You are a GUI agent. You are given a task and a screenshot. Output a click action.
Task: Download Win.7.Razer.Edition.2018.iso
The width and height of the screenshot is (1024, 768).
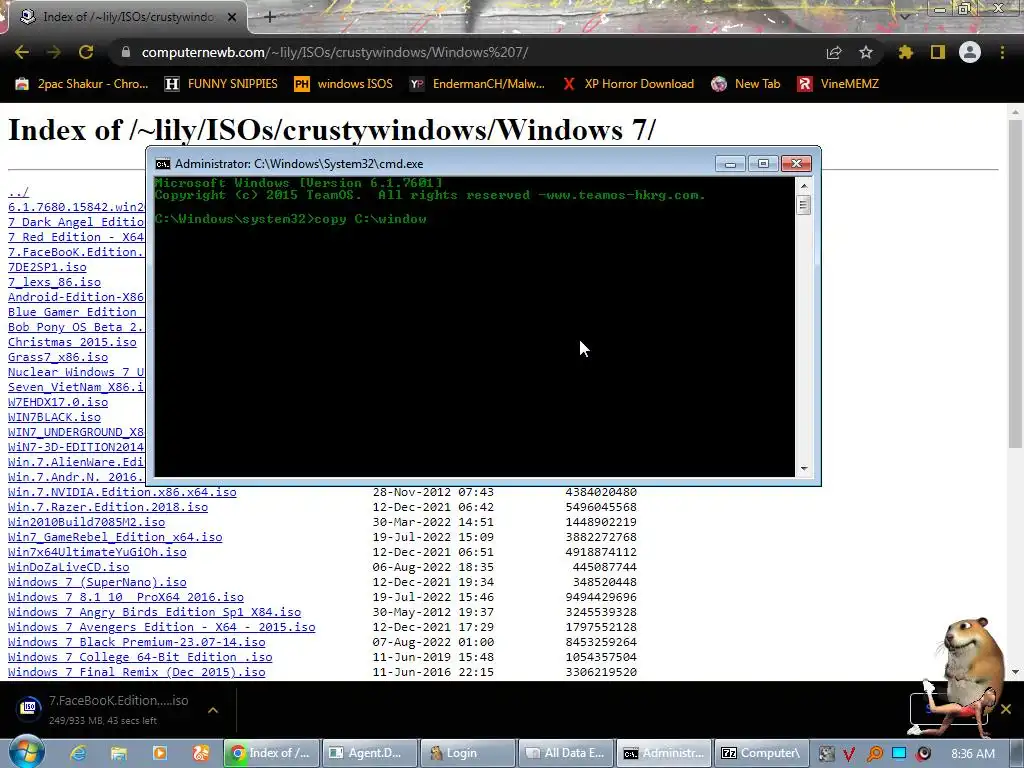pos(108,507)
